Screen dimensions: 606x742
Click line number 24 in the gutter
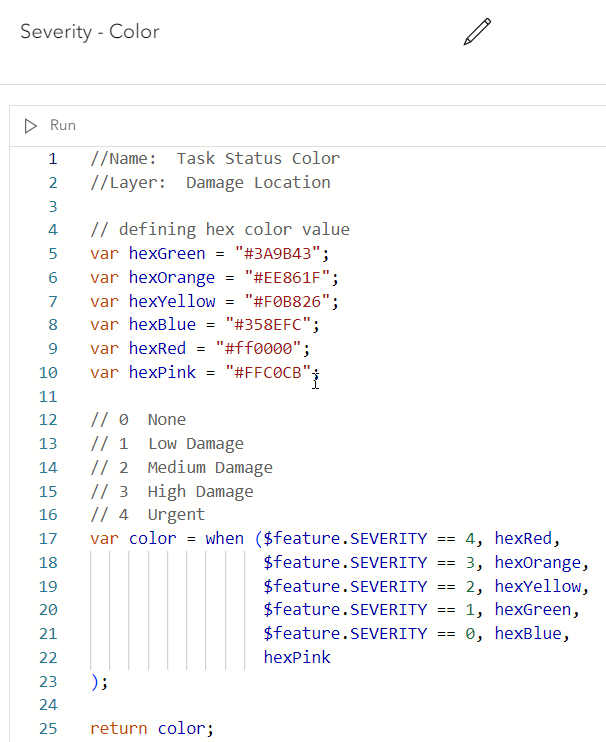[x=48, y=705]
